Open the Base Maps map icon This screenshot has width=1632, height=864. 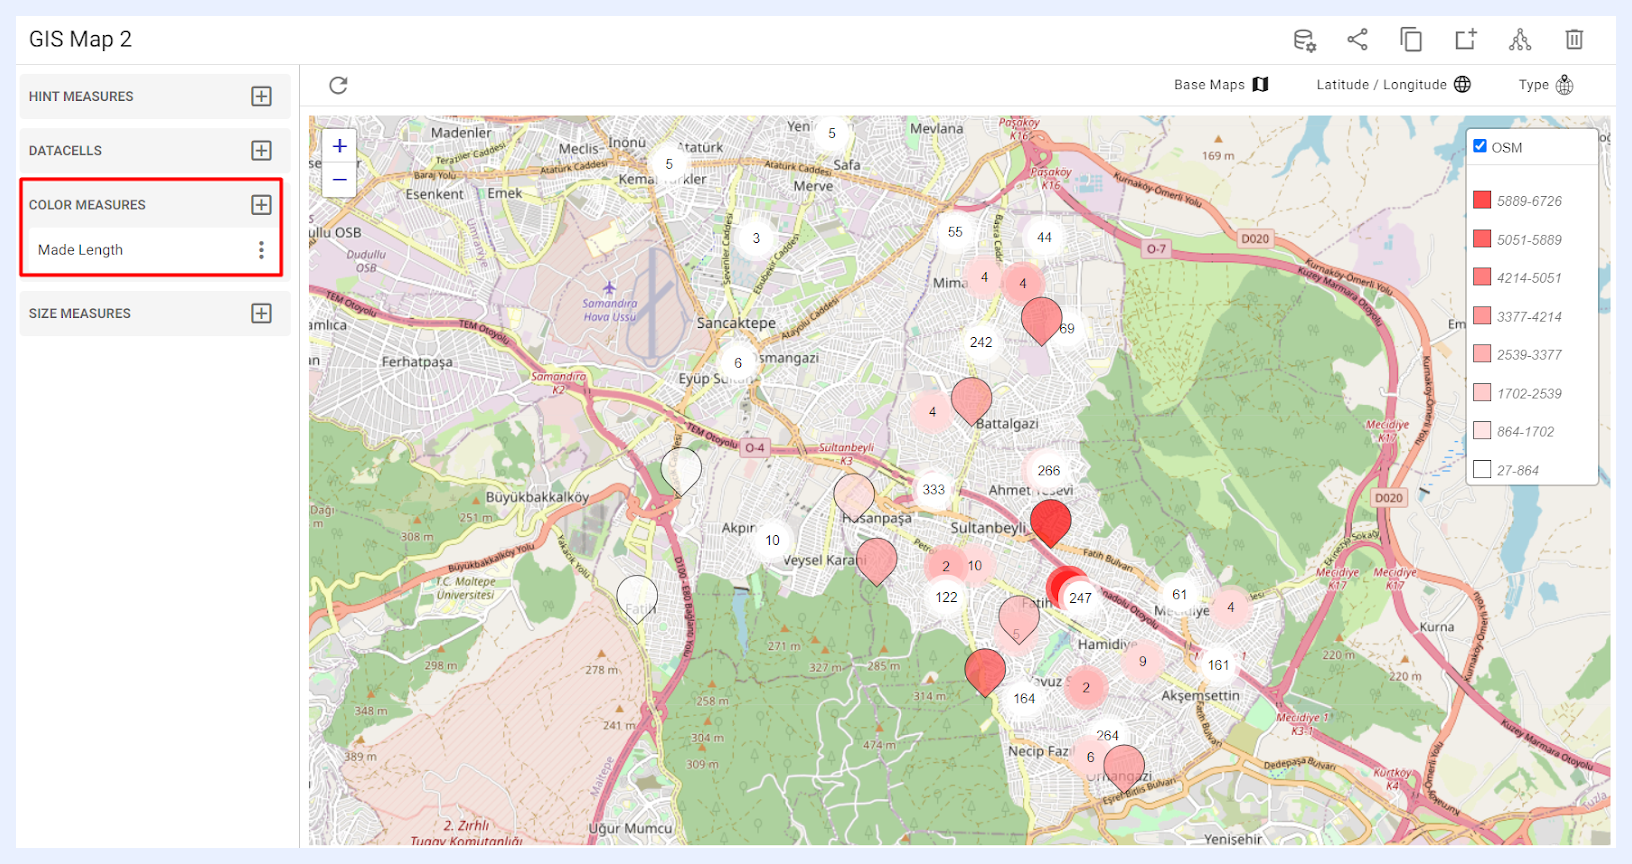(1260, 85)
